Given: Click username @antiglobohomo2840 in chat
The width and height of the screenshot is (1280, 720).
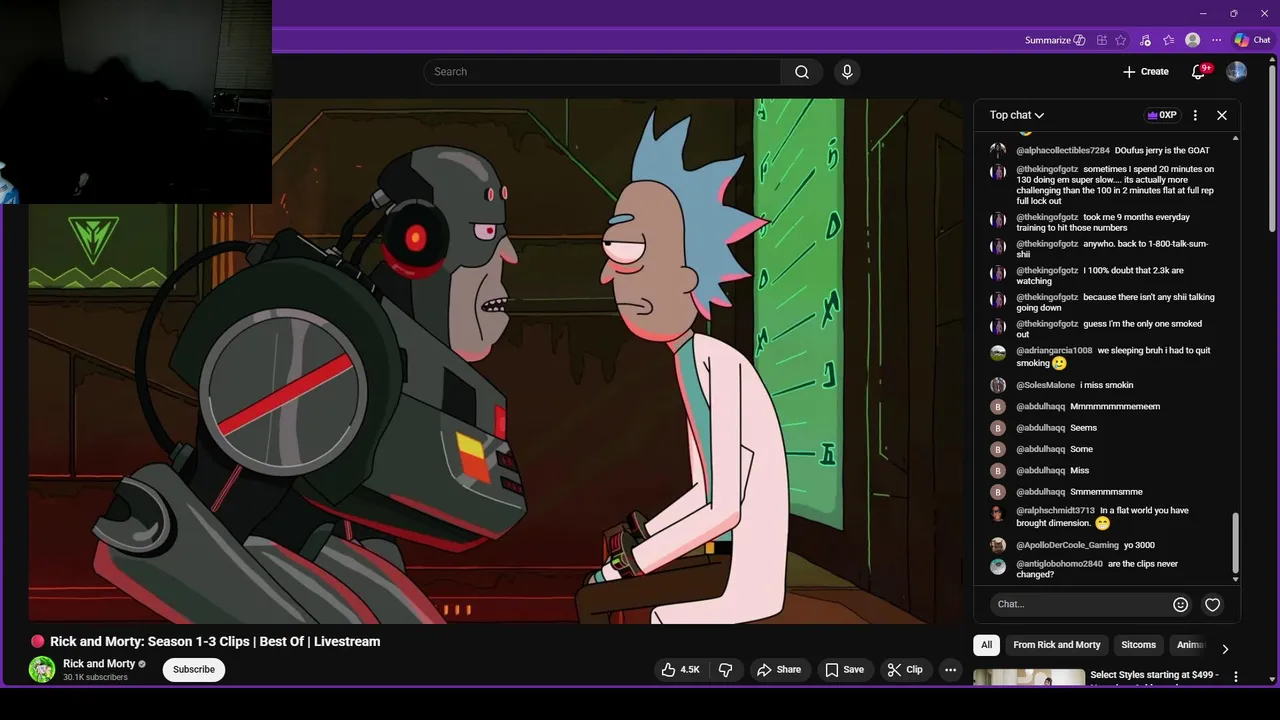Looking at the screenshot, I should click(x=1059, y=564).
